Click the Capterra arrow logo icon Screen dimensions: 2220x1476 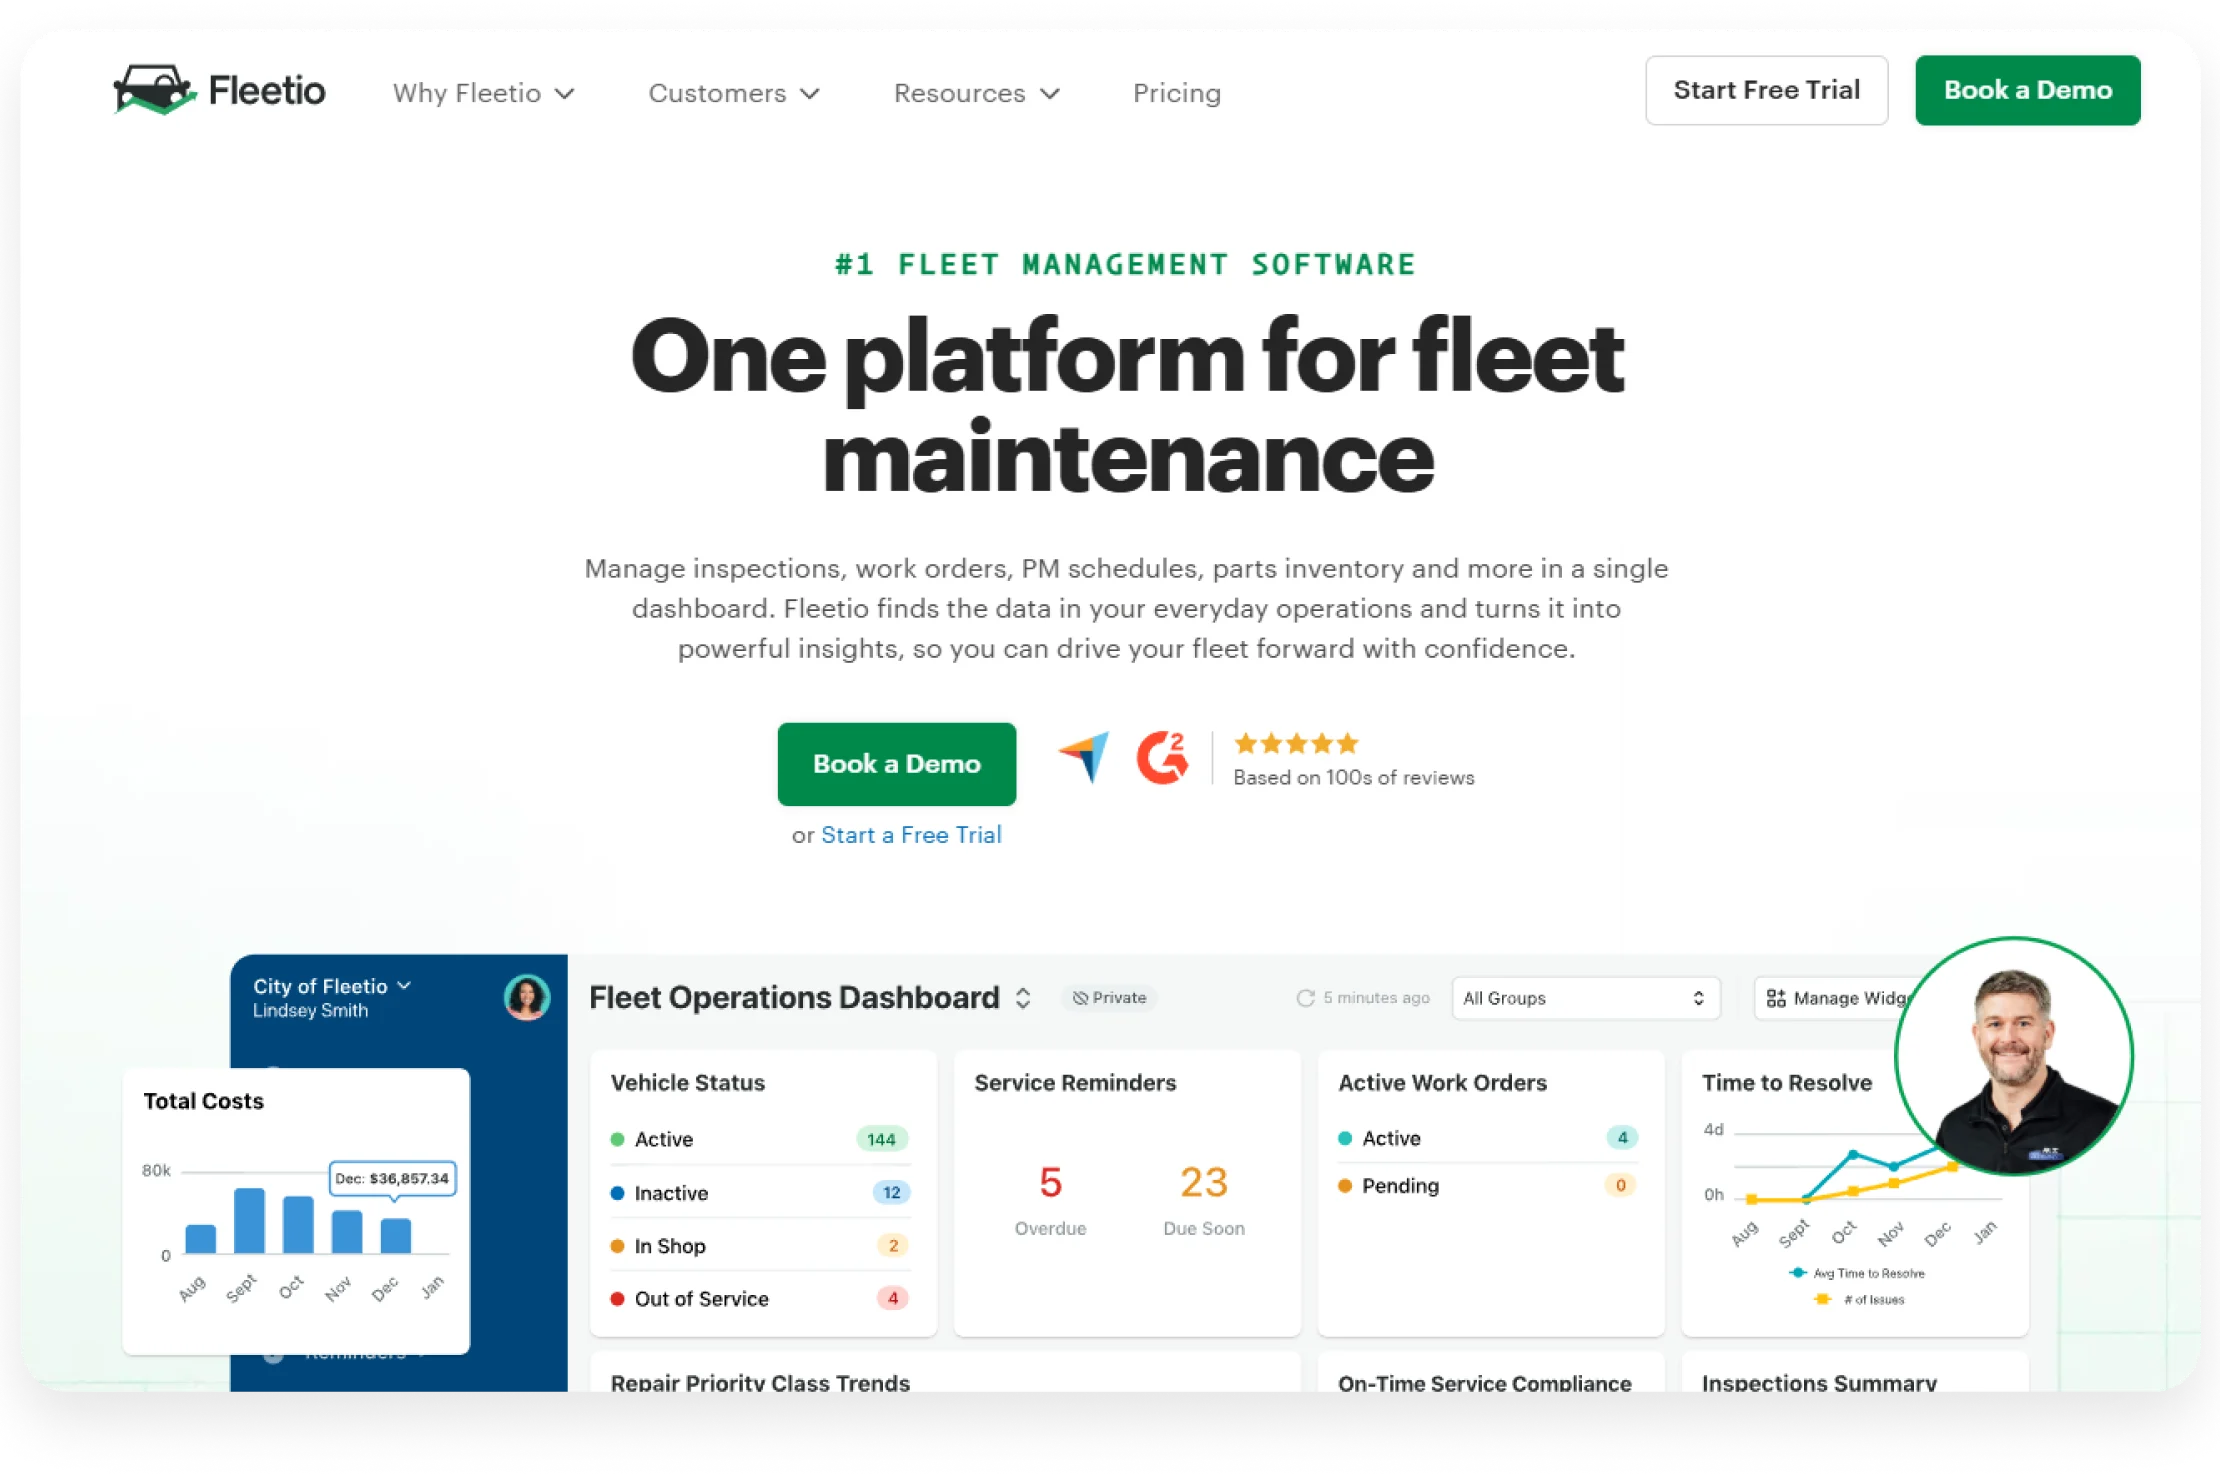click(x=1085, y=757)
